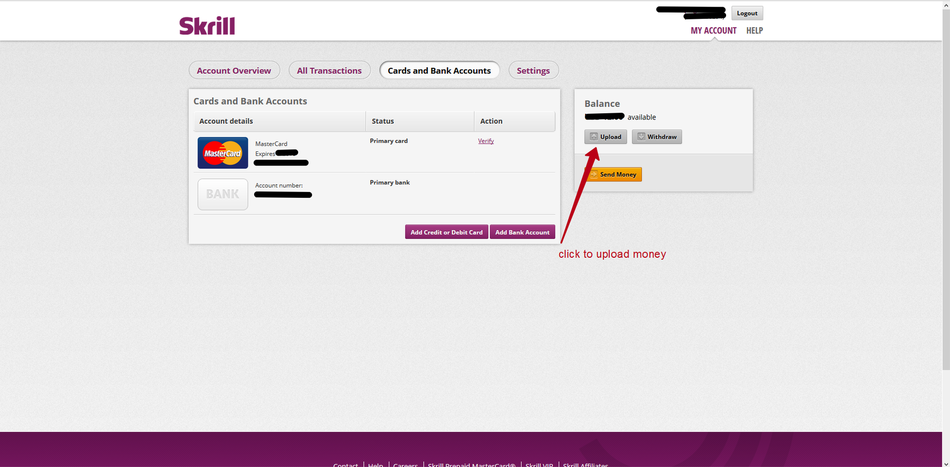Click the 'Cards and Bank Accounts' panel heading

[x=250, y=101]
